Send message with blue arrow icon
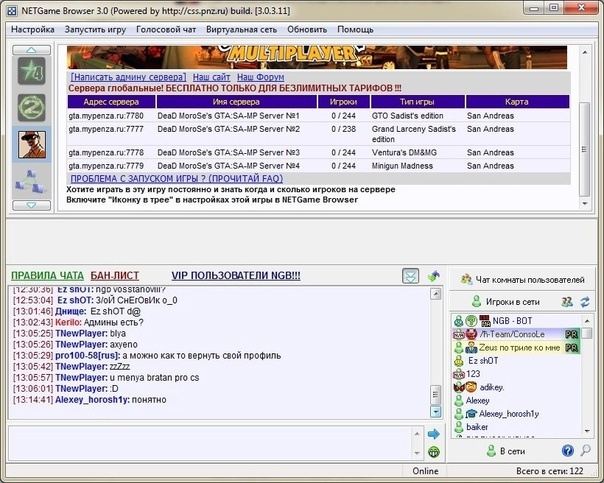This screenshot has height=483, width=604. tap(434, 434)
